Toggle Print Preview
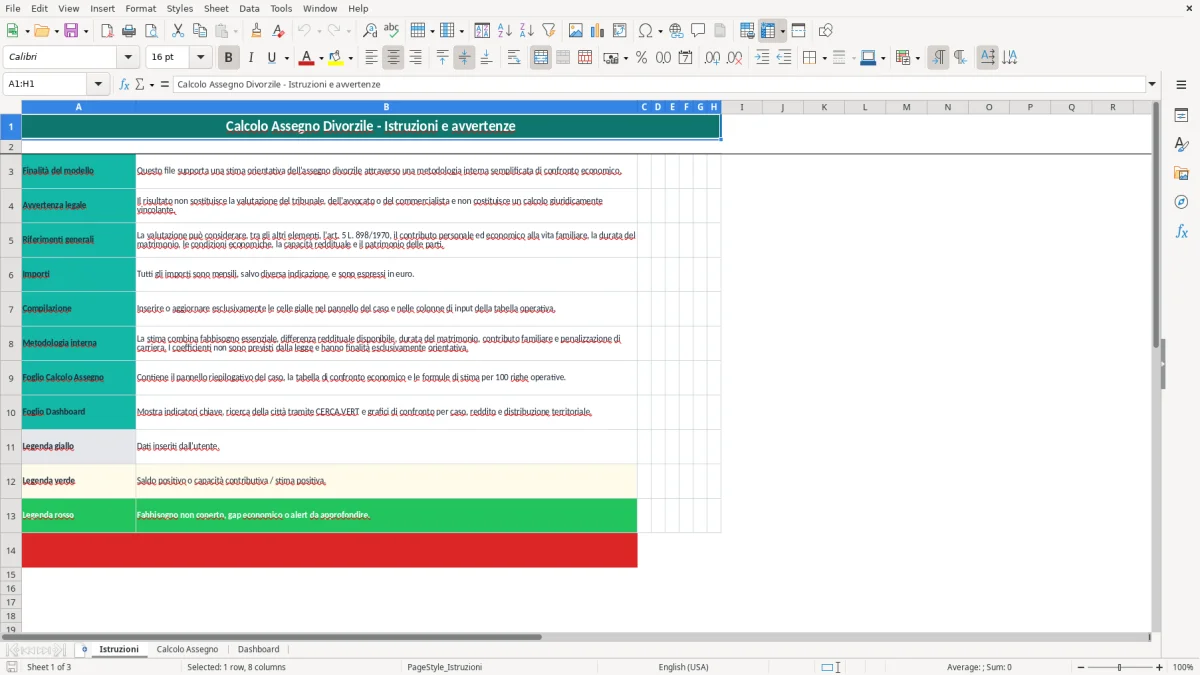 [149, 31]
